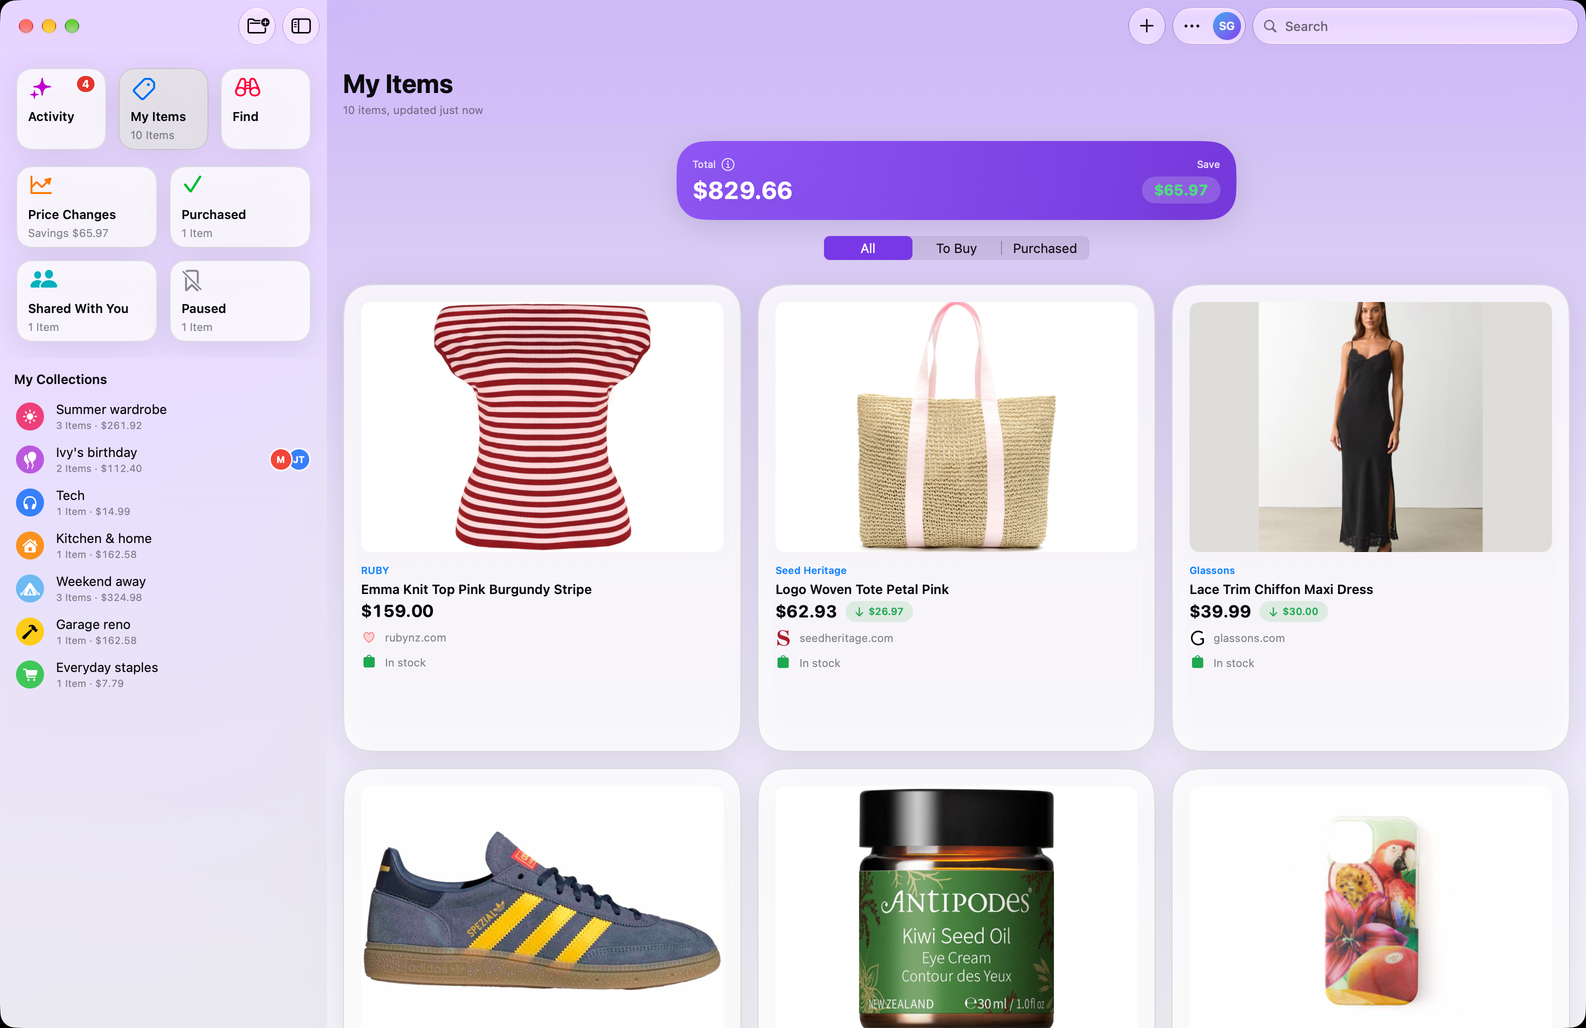
Task: Switch to the To Buy tab
Action: pos(956,248)
